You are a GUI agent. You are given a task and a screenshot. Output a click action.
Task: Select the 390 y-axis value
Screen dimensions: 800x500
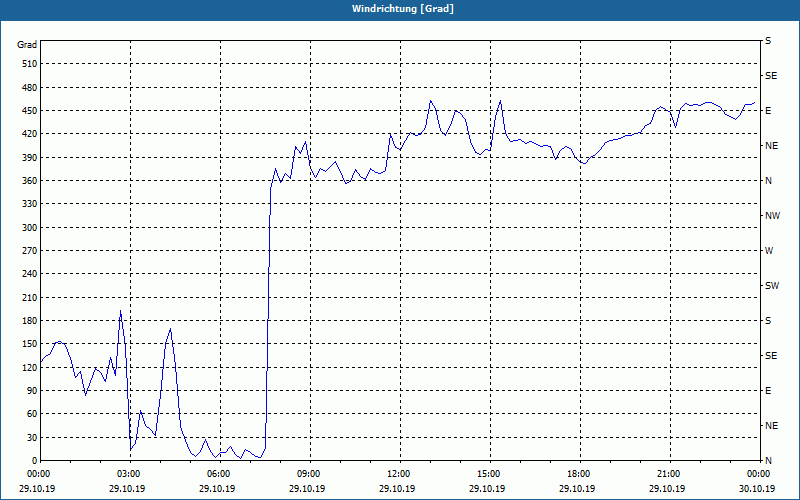pos(30,158)
